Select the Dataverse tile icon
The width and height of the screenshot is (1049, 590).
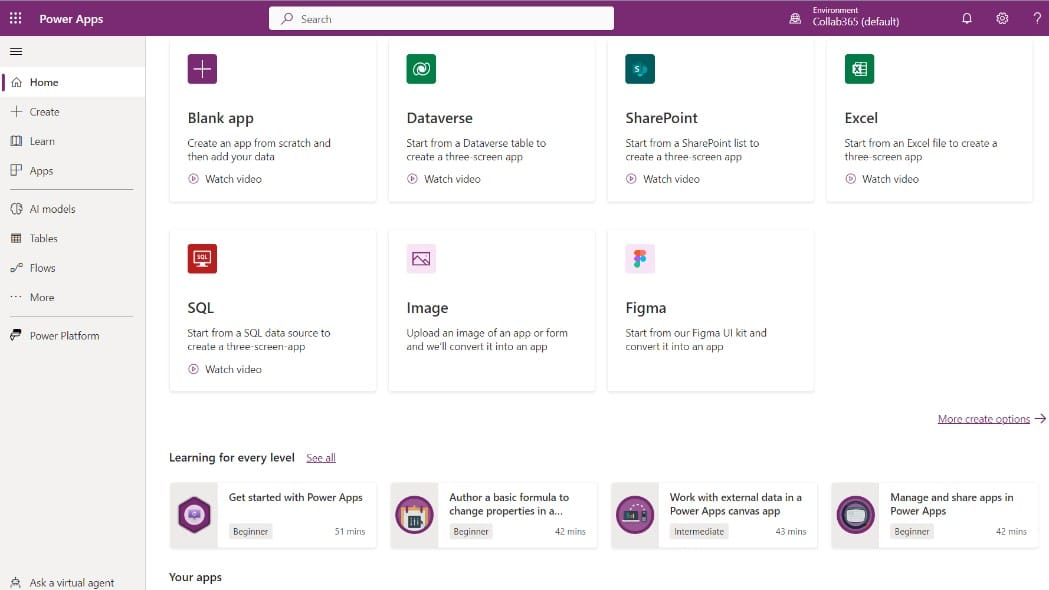[421, 69]
